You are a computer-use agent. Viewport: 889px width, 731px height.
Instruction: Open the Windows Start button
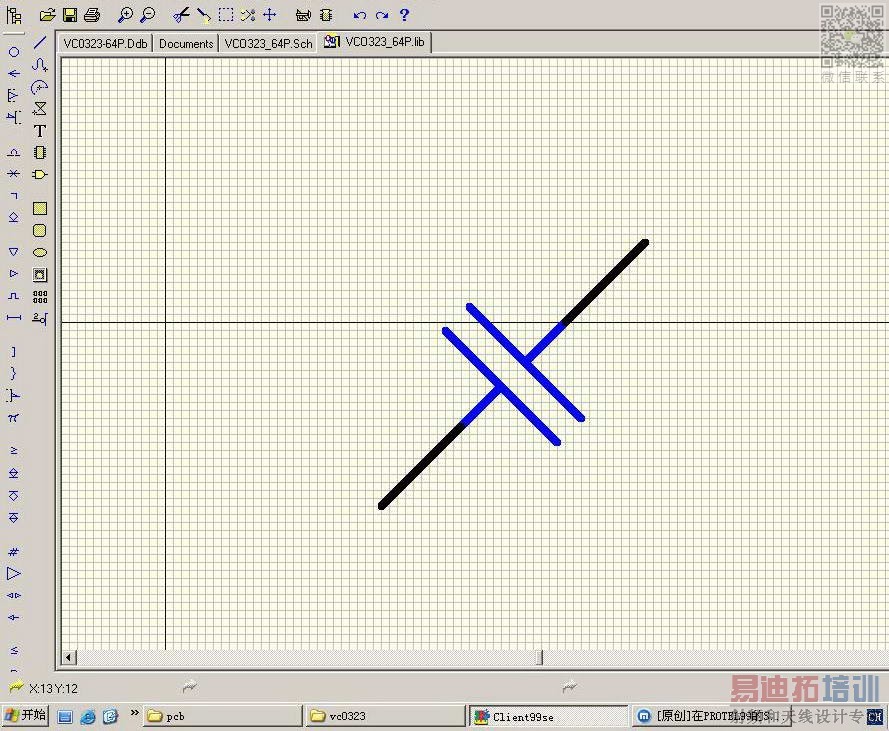(26, 716)
